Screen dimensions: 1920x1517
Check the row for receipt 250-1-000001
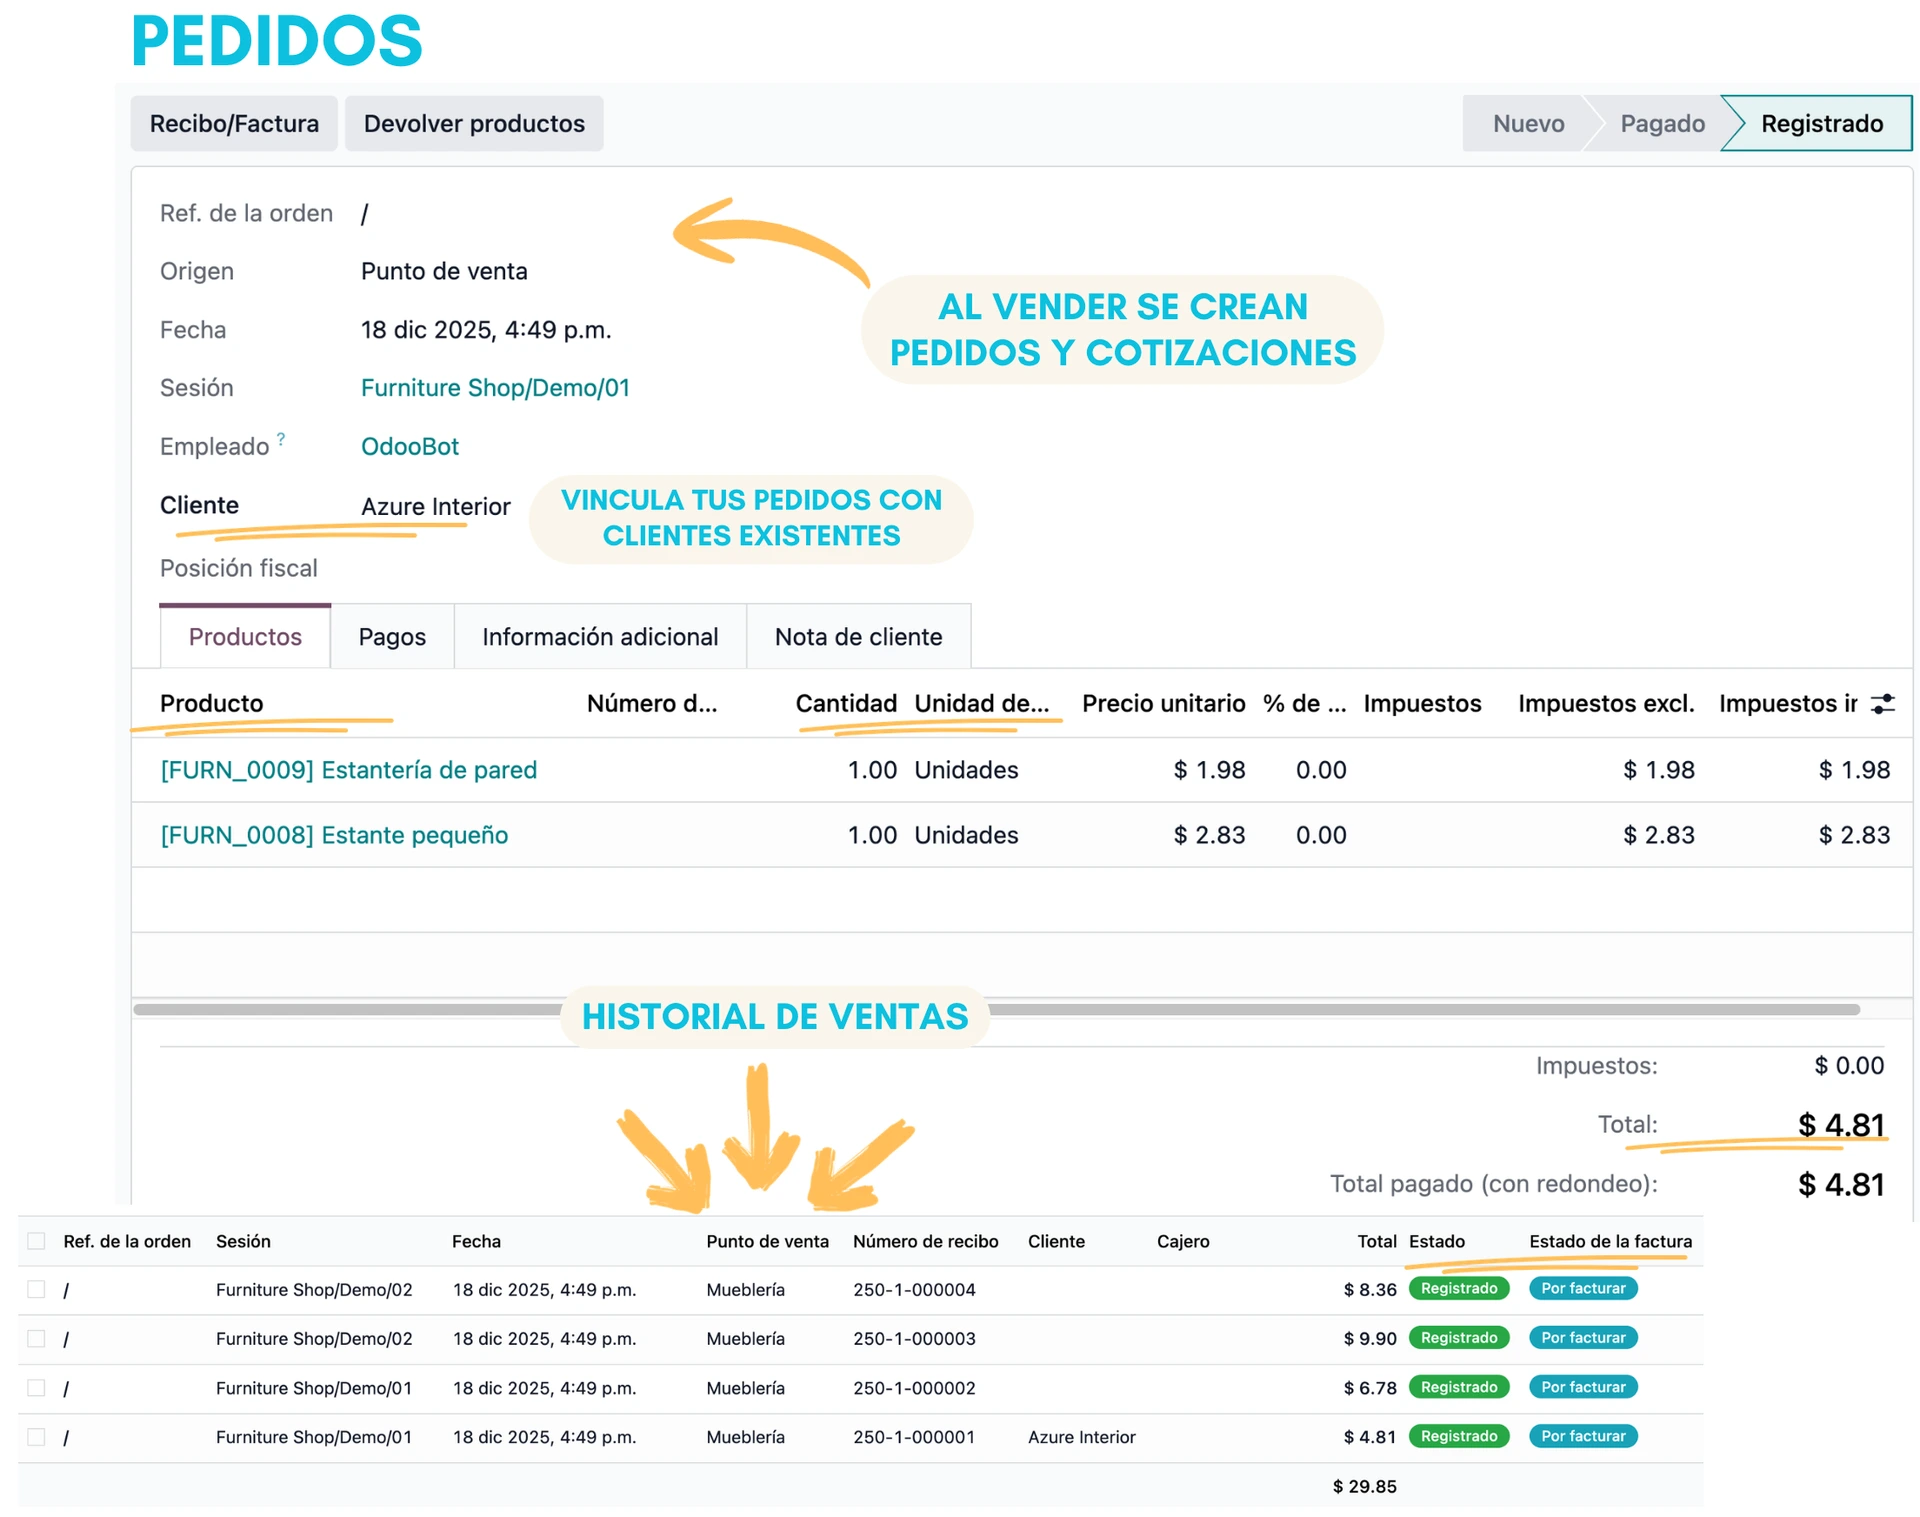[37, 1437]
